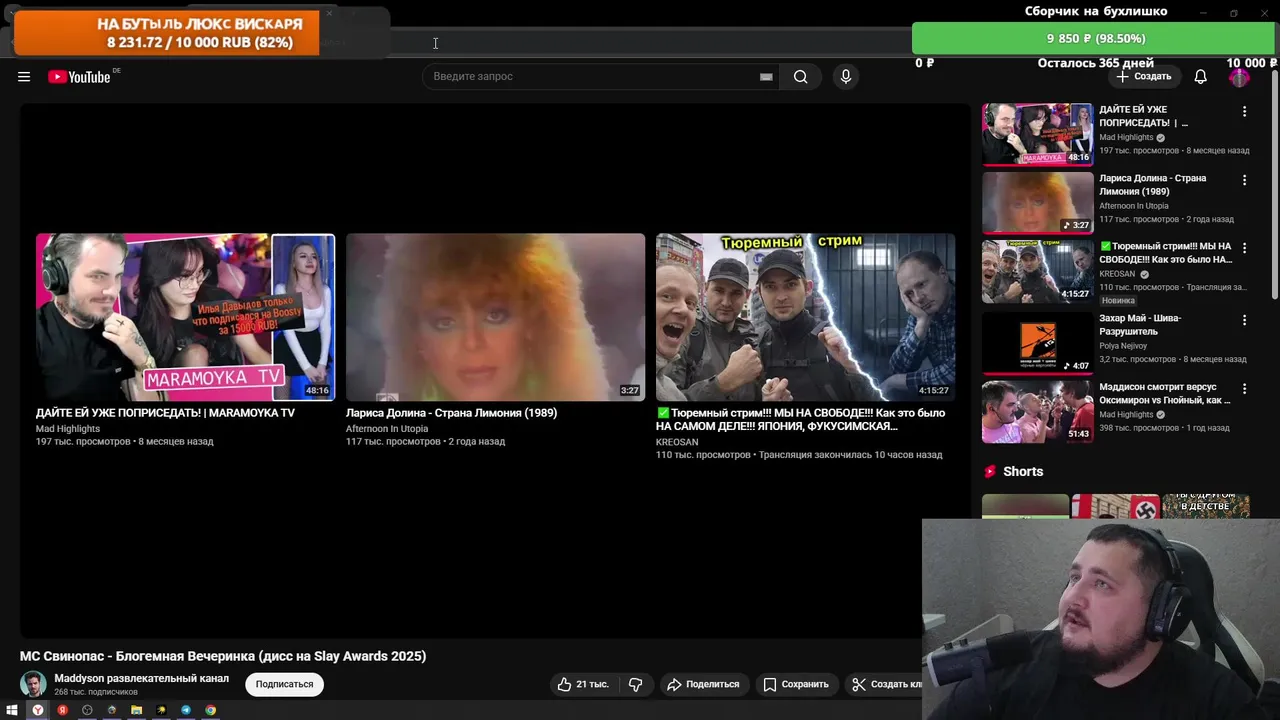
Task: Click the 48:16 duration badge on the sidebar MARAMOYKA thumbnail
Action: 1078,157
